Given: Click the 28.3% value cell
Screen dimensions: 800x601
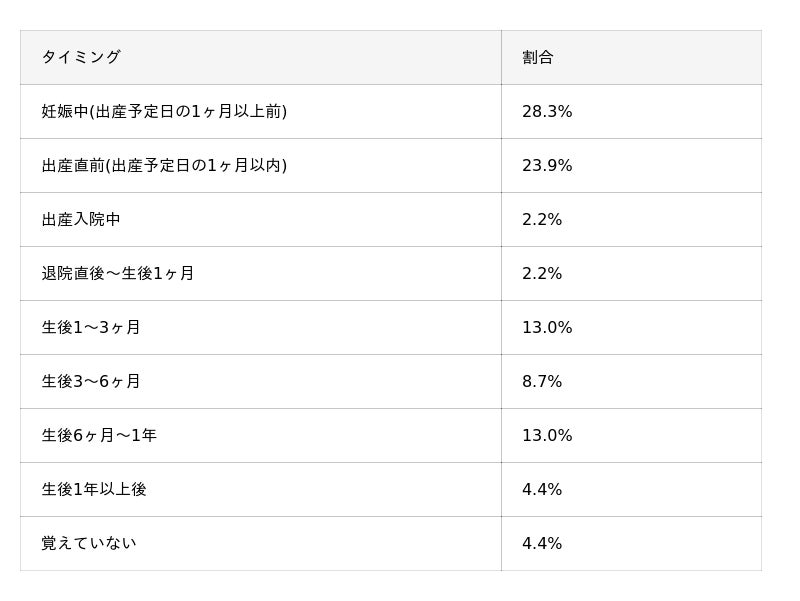Looking at the screenshot, I should (x=547, y=111).
